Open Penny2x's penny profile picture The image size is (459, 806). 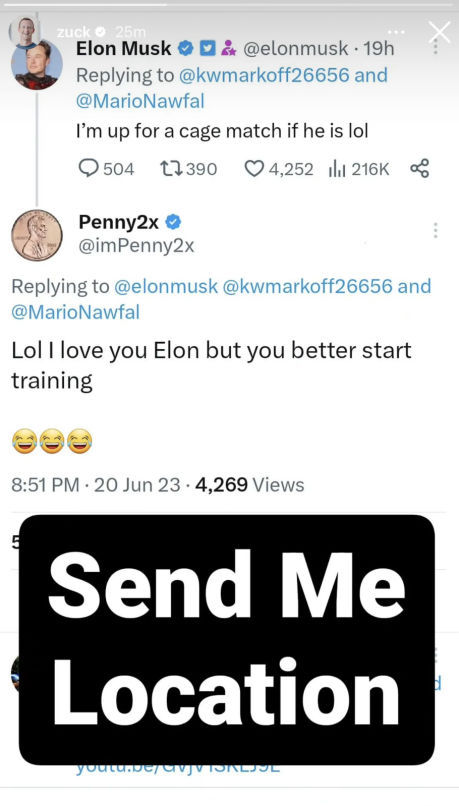pos(37,235)
